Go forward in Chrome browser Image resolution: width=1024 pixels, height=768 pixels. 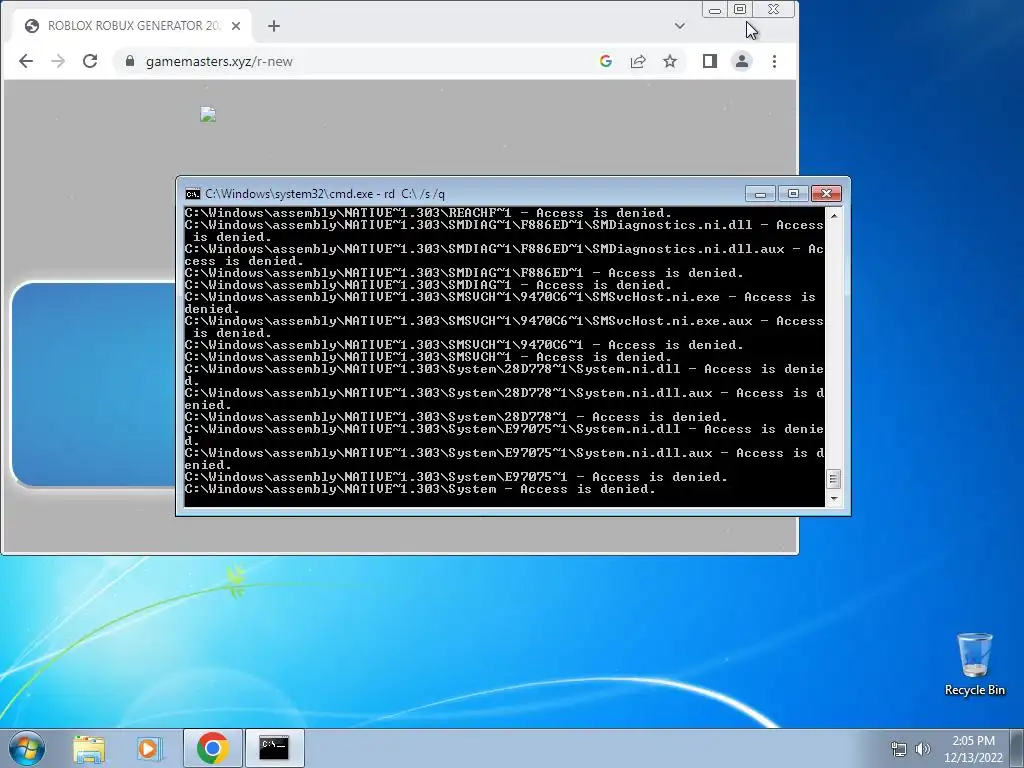[x=58, y=61]
